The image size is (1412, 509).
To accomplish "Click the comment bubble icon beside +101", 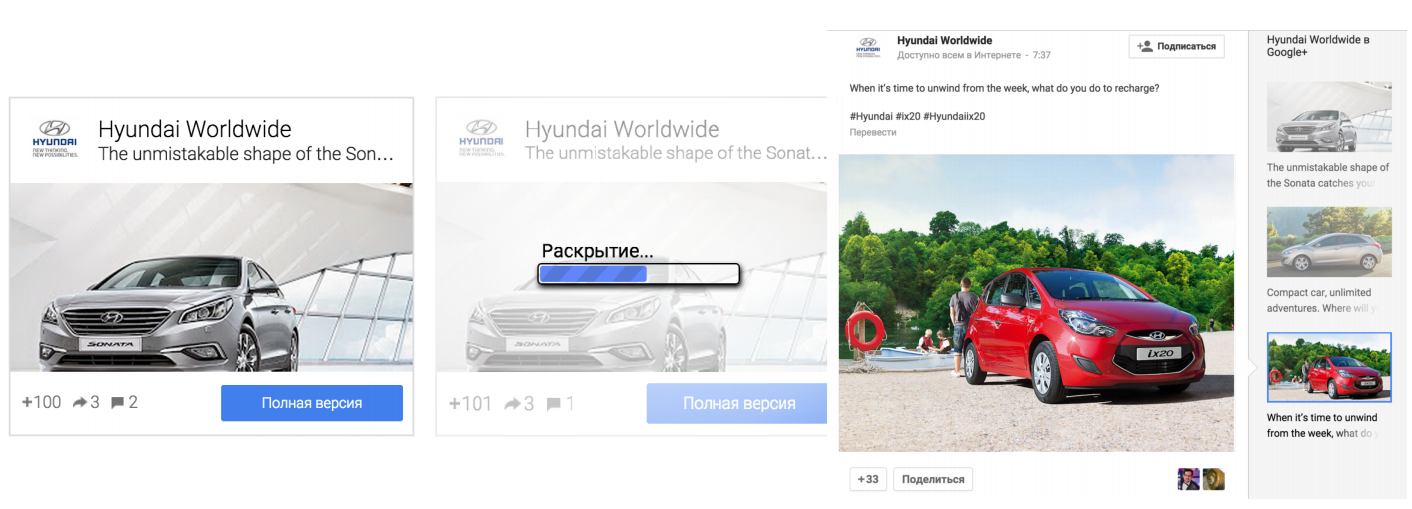I will [553, 404].
